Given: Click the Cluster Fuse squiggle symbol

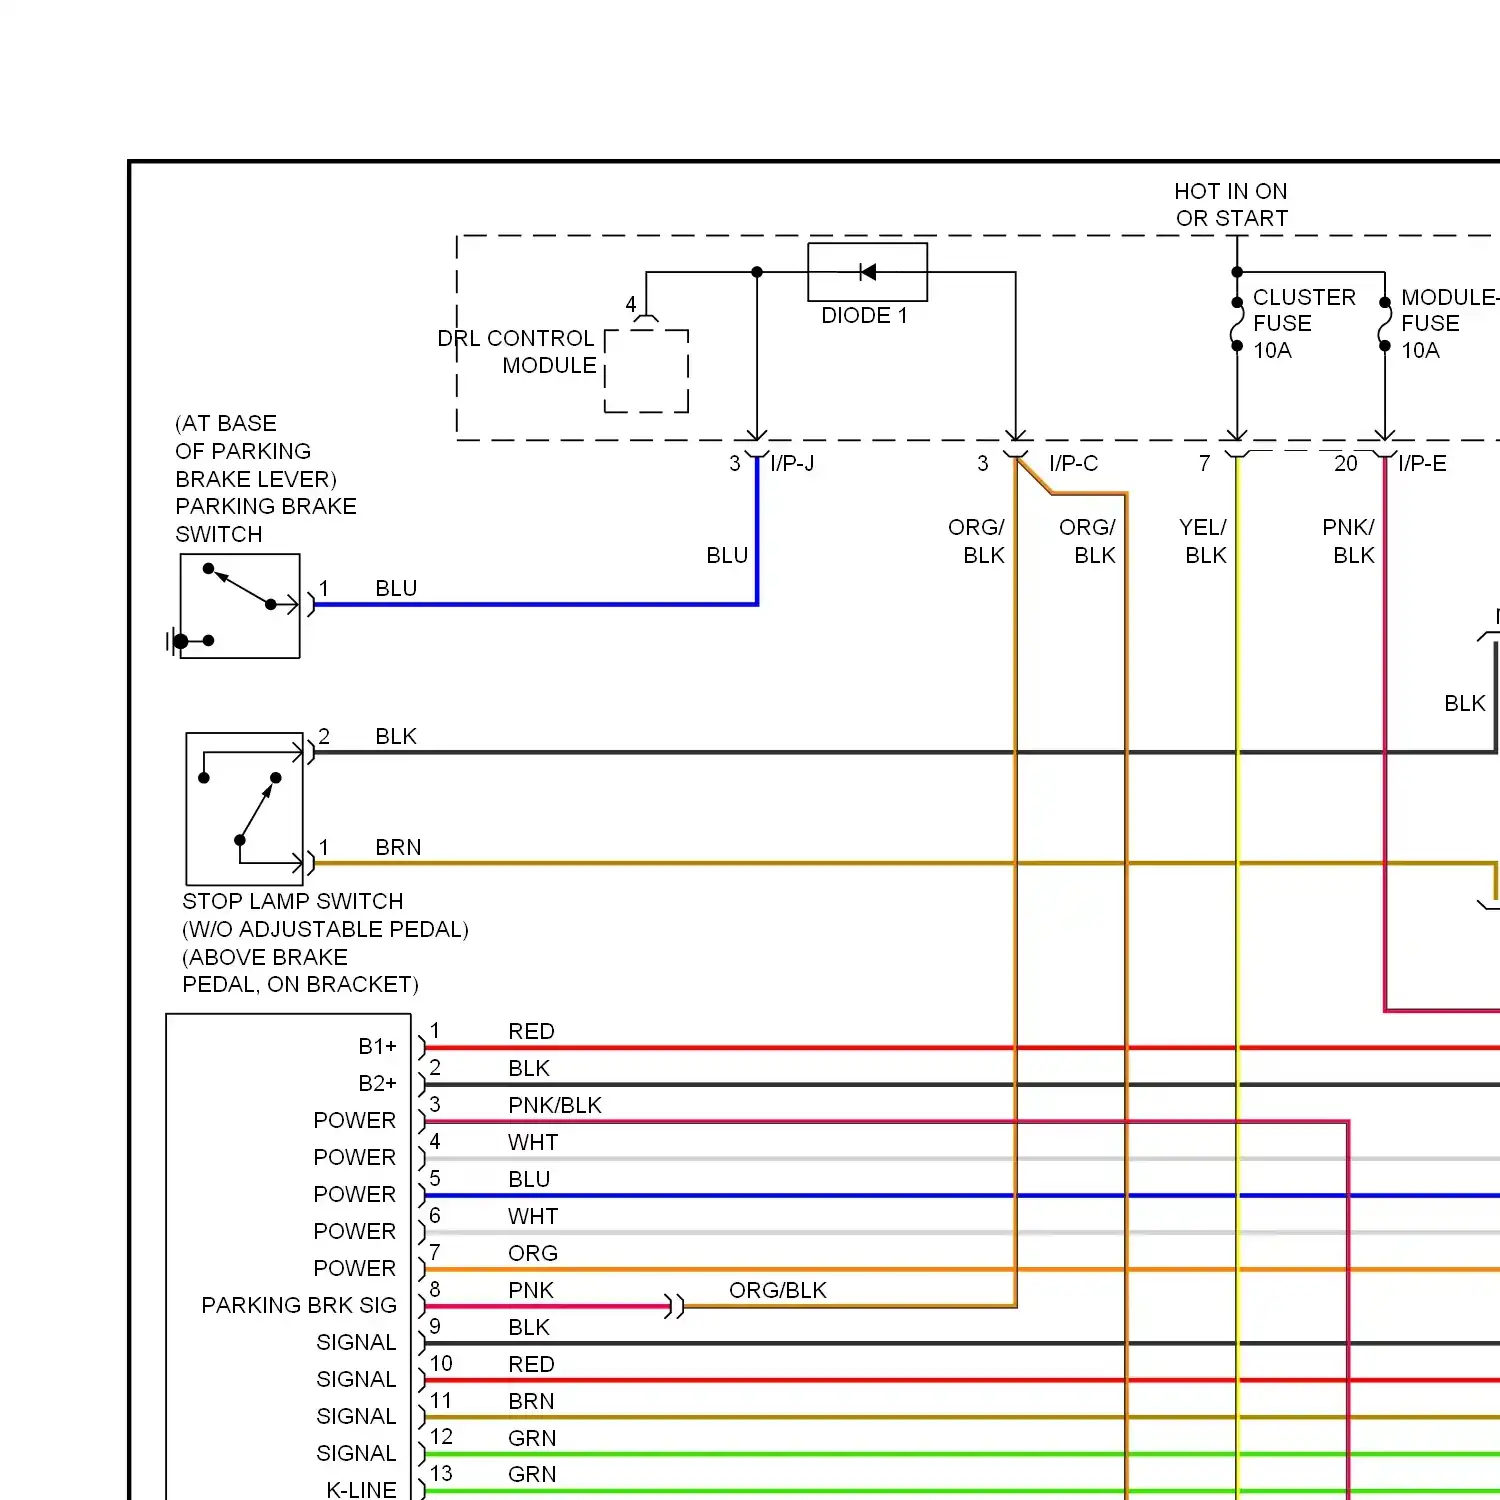Looking at the screenshot, I should tap(1237, 323).
